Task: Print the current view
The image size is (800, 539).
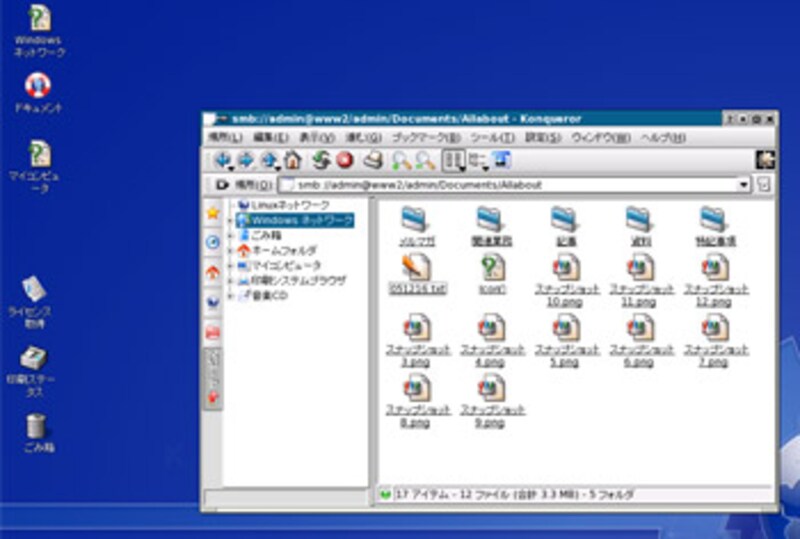Action: tap(373, 160)
